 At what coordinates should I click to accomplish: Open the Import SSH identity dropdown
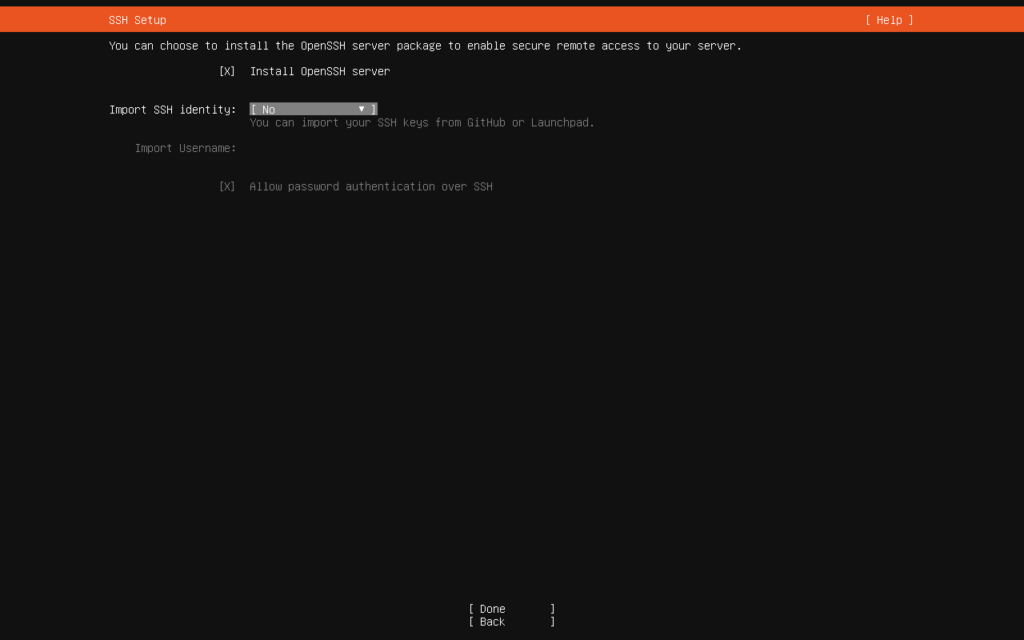pos(312,109)
